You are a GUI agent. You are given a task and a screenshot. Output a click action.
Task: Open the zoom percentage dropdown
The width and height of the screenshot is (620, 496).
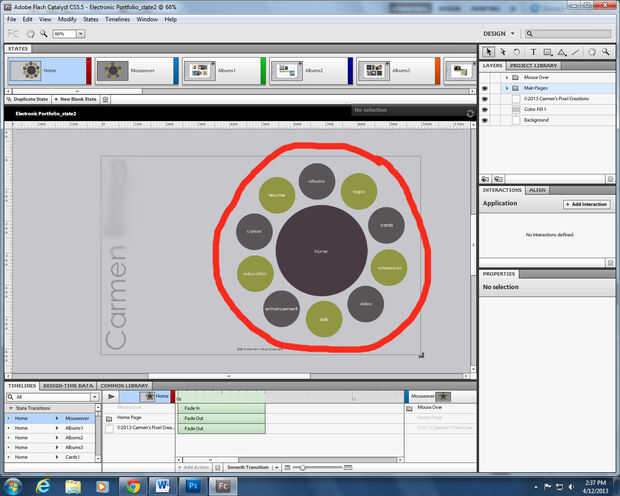tap(80, 34)
